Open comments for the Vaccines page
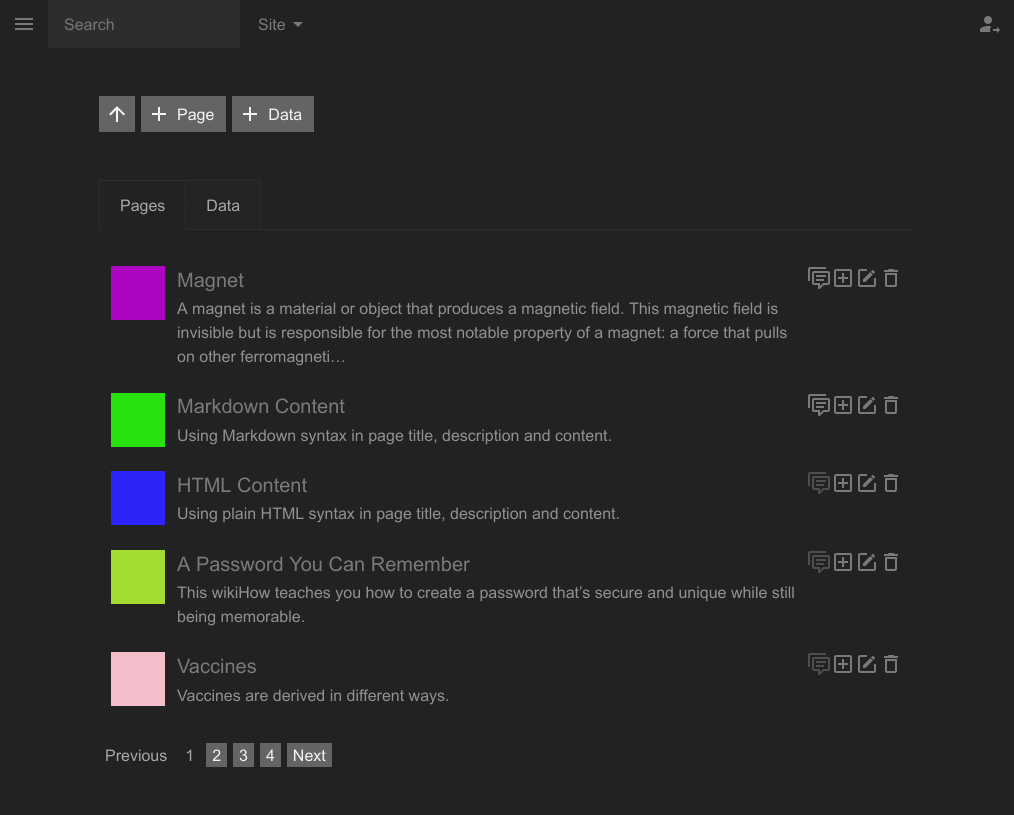This screenshot has width=1014, height=815. point(818,664)
